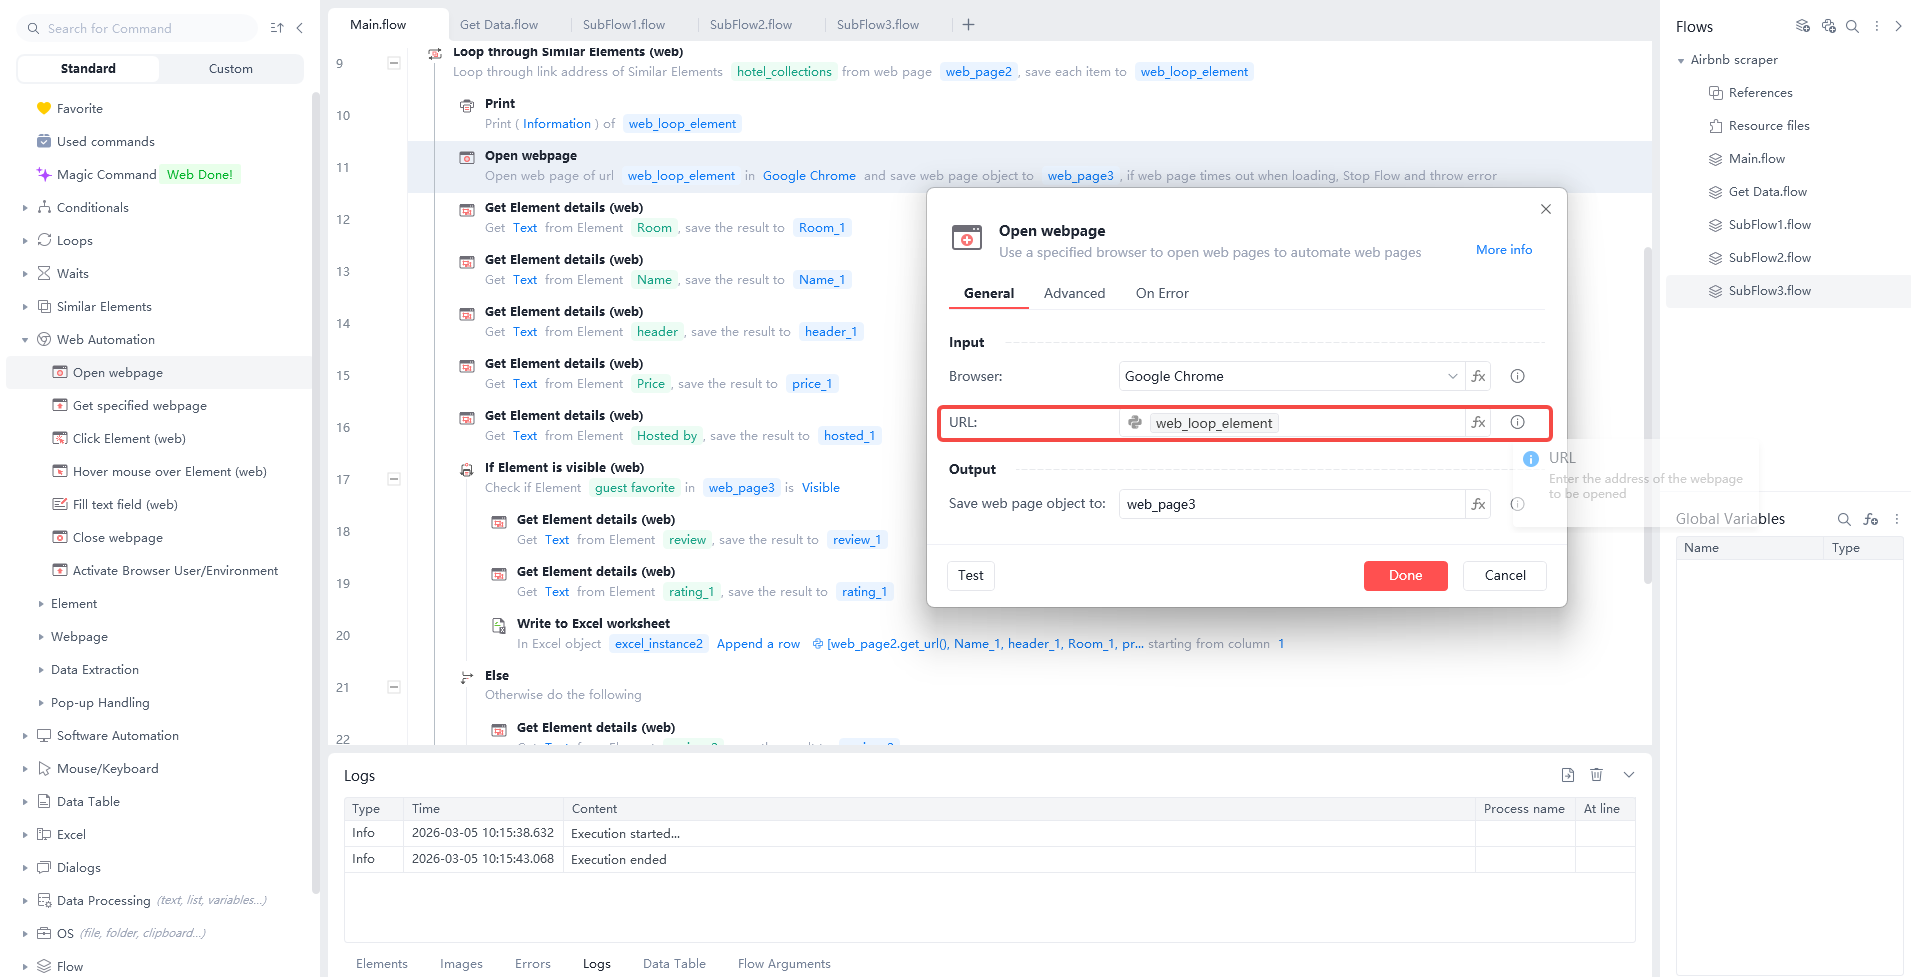The width and height of the screenshot is (1911, 977).
Task: Open the fx expression editor beside URL field
Action: pyautogui.click(x=1478, y=422)
